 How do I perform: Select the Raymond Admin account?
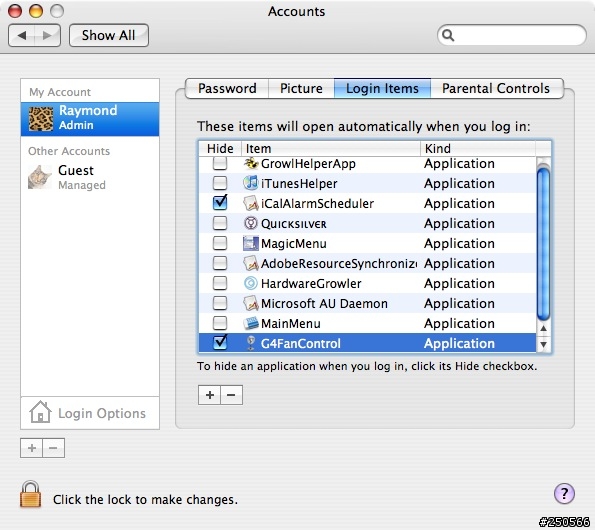coord(90,119)
